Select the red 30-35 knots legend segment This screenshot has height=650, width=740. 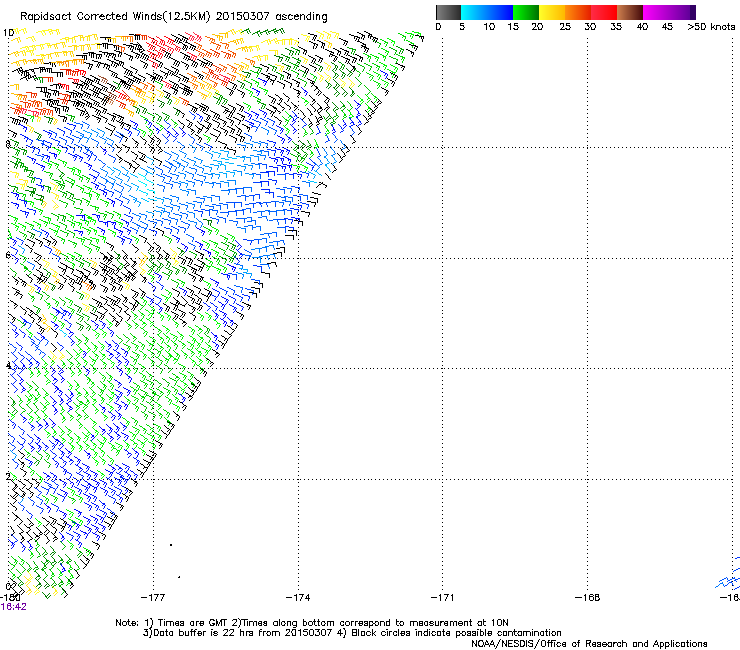pos(604,12)
